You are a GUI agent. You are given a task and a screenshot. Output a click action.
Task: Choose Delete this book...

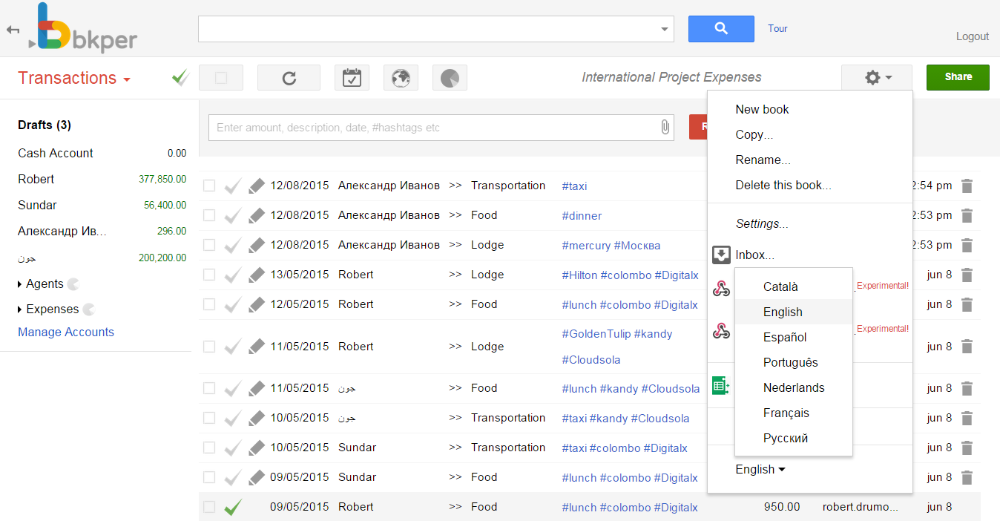[x=783, y=185]
